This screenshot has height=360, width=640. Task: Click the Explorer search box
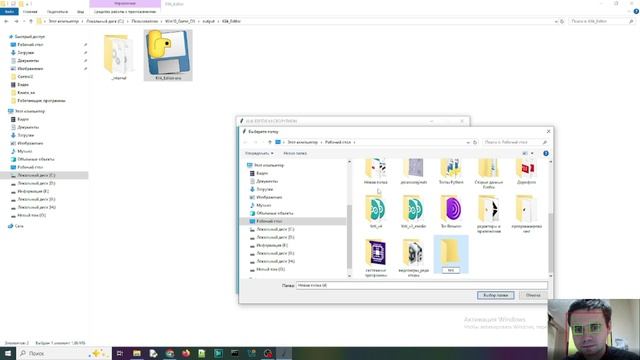point(601,21)
